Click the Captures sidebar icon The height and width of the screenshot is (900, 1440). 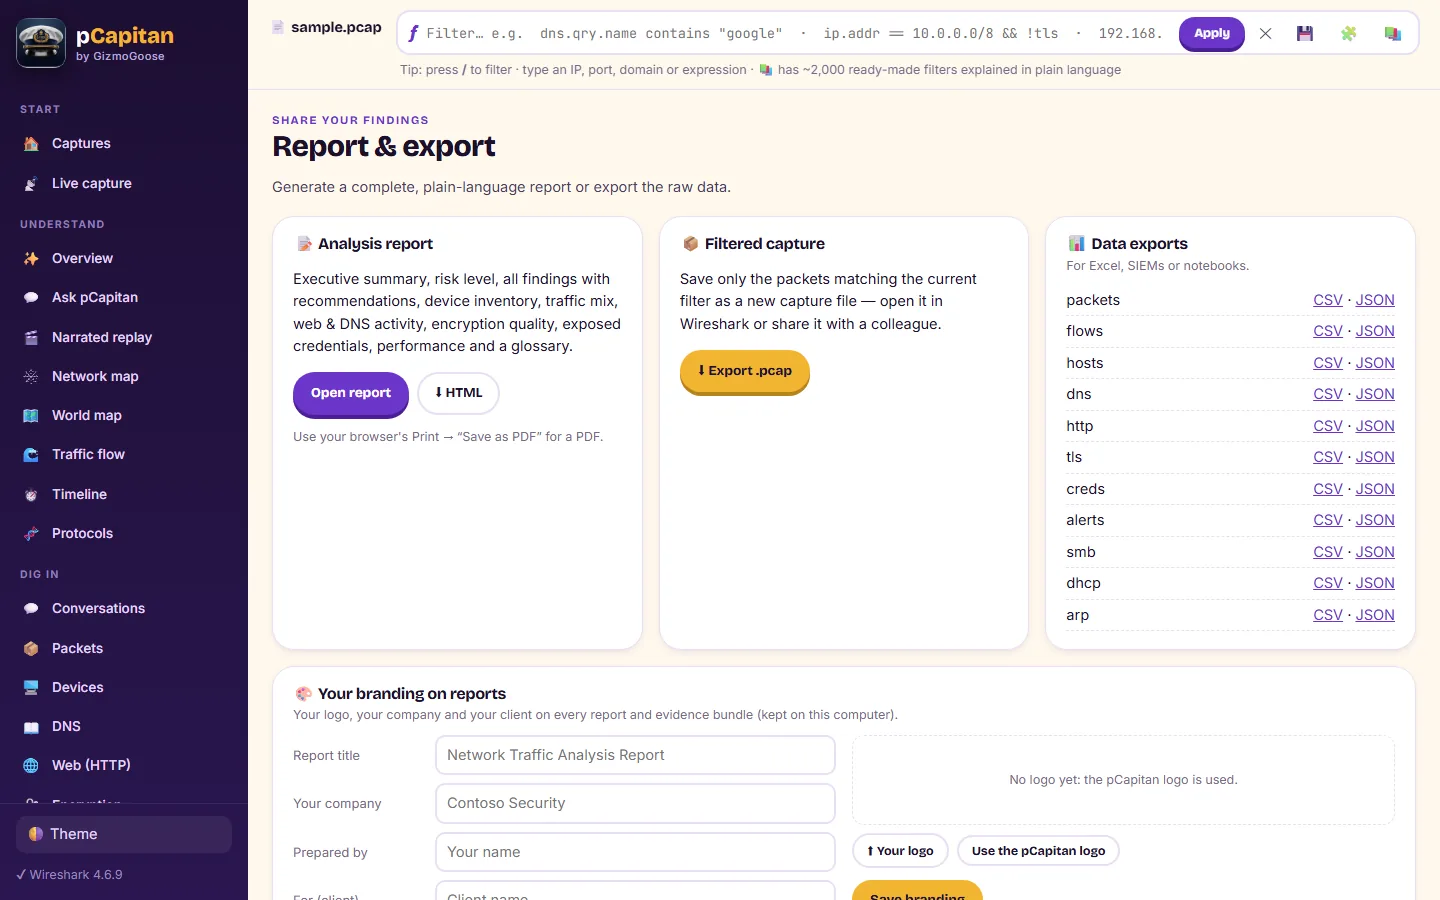coord(31,144)
